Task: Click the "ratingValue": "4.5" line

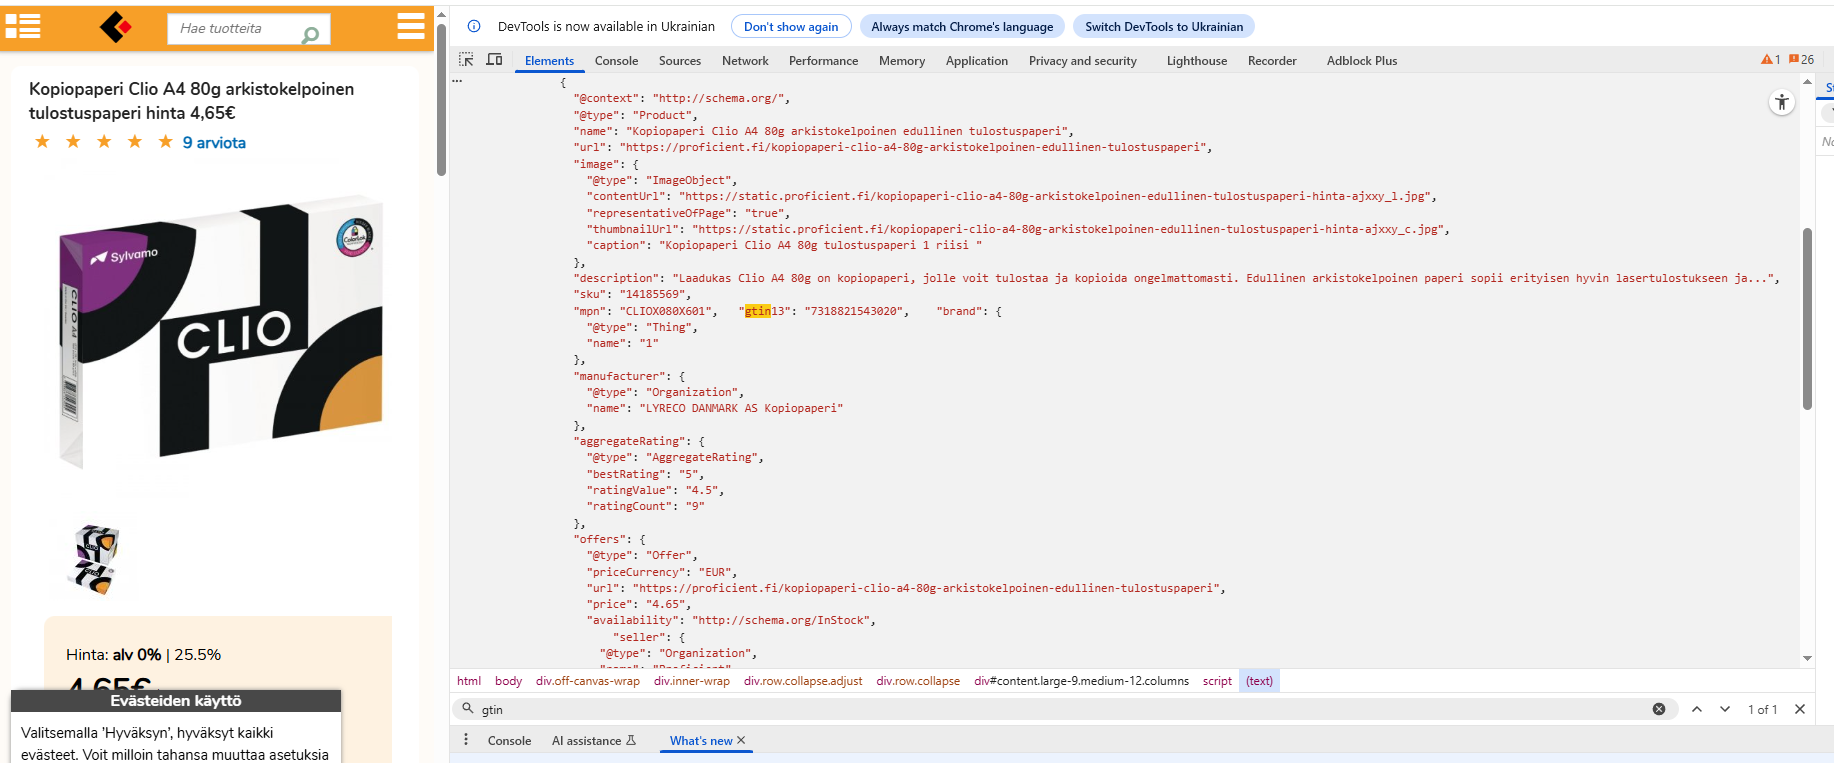Action: [655, 490]
